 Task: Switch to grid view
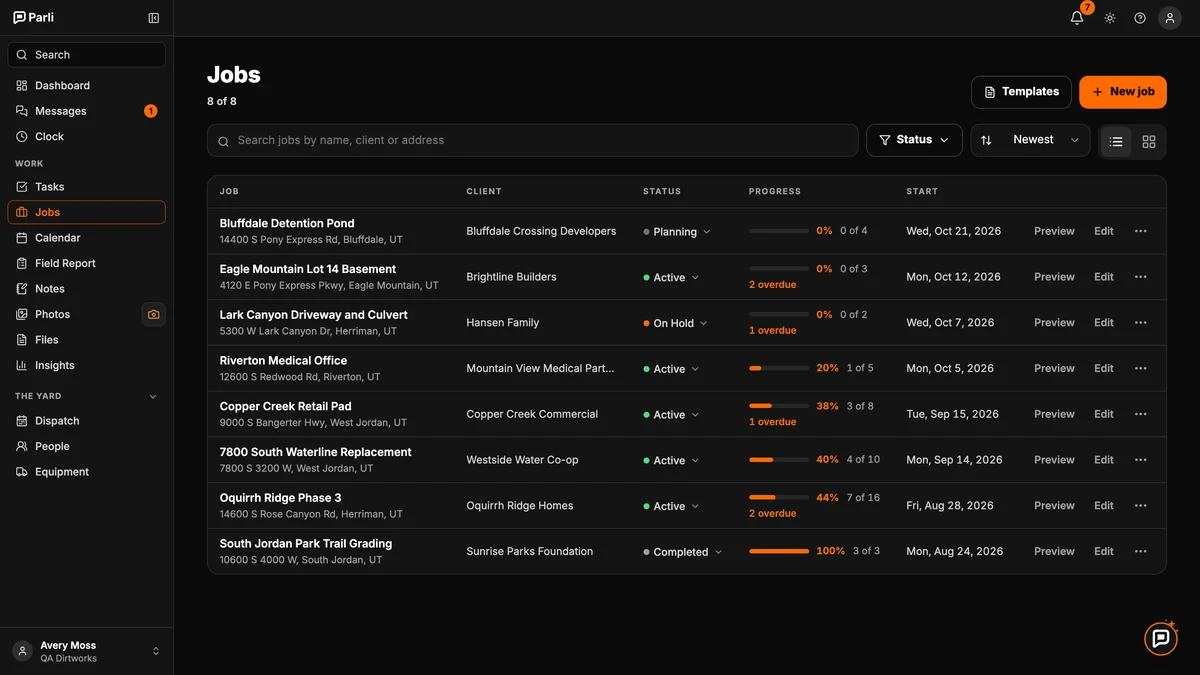(x=1149, y=141)
